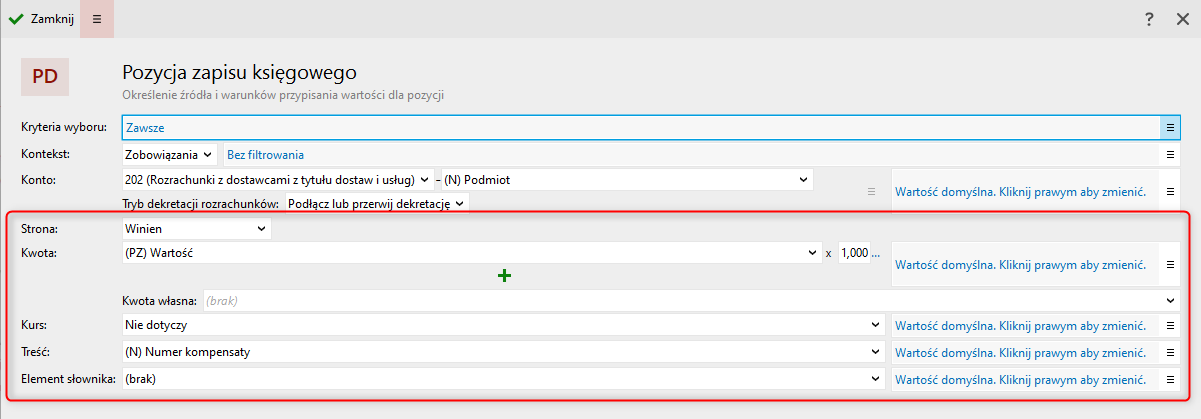The image size is (1201, 419).
Task: Click the Bez filtrowania link
Action: pyautogui.click(x=265, y=155)
